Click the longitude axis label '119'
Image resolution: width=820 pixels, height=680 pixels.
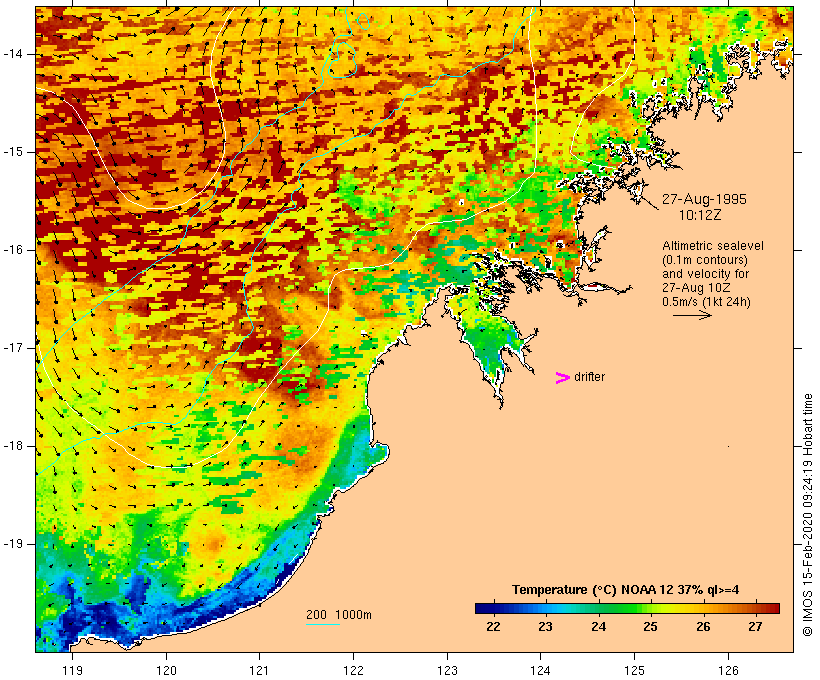tap(72, 670)
